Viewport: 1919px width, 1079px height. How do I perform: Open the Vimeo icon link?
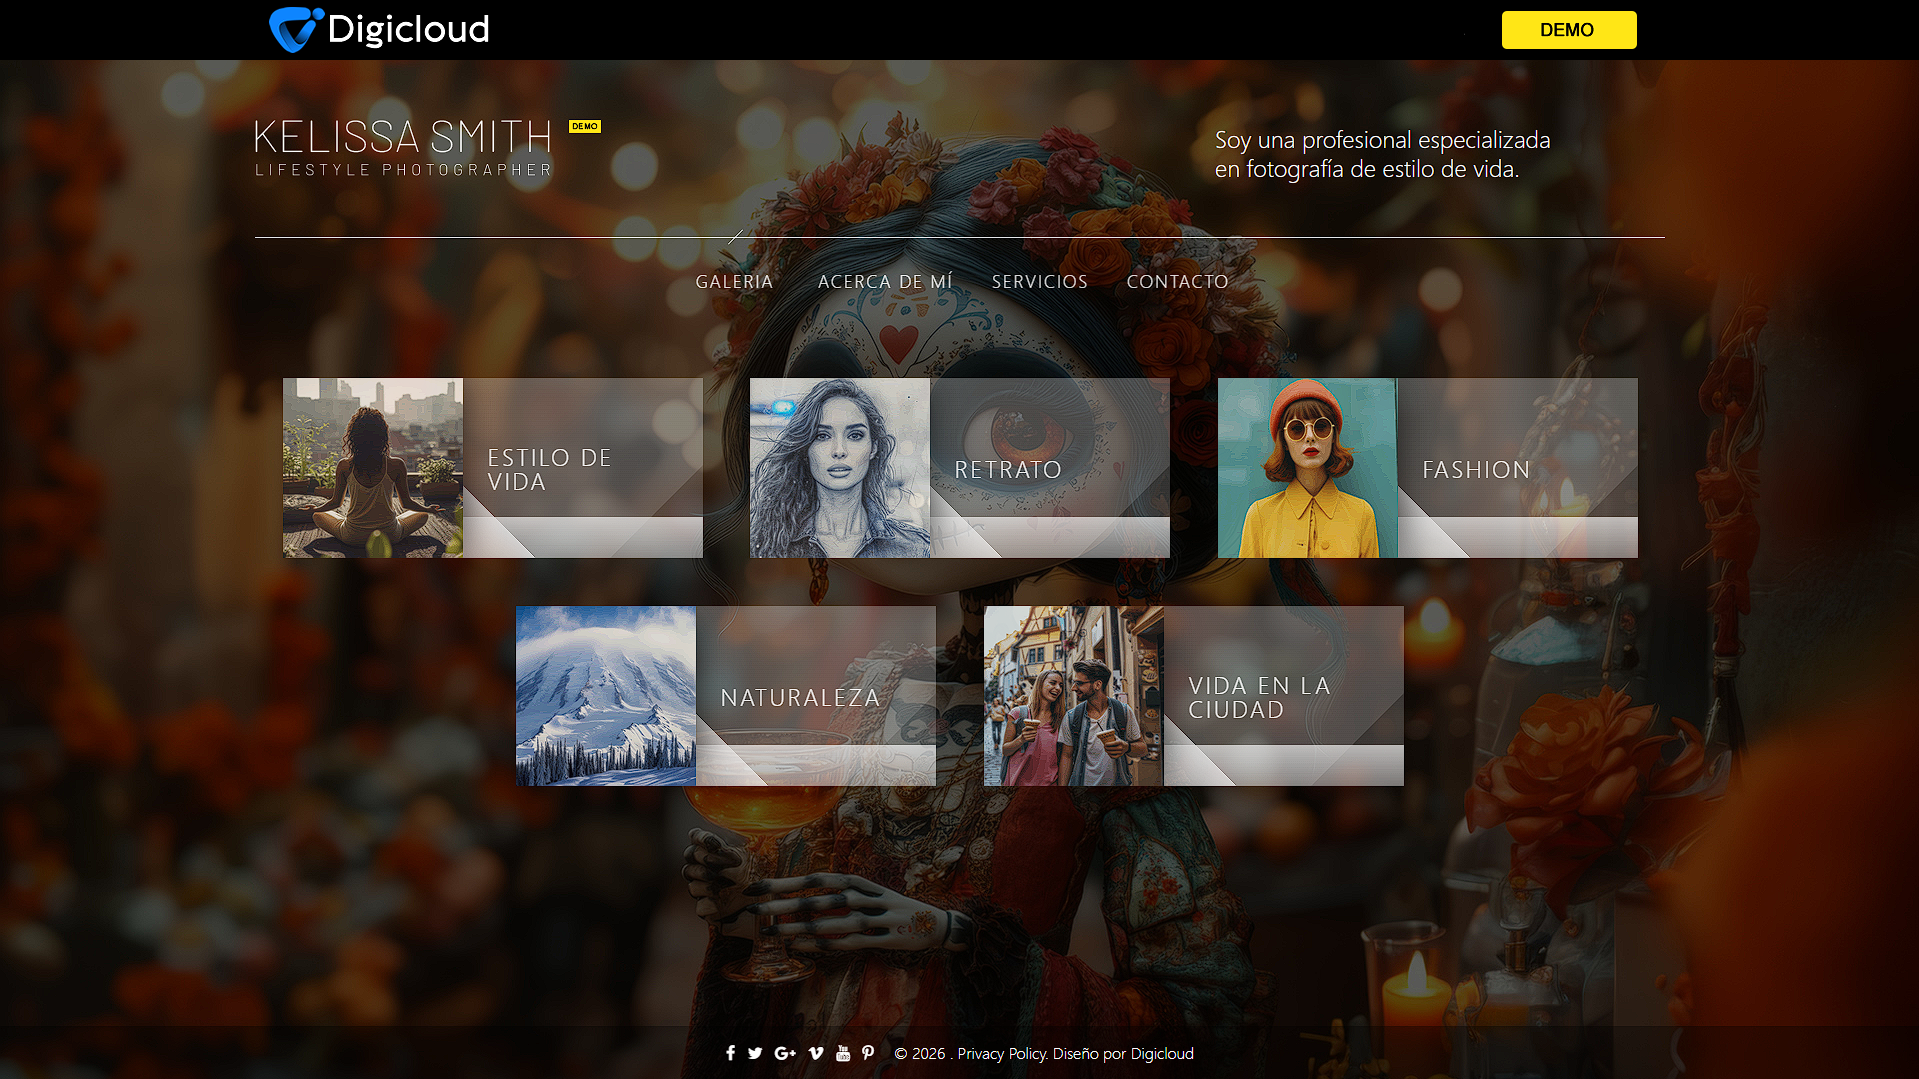click(x=816, y=1053)
